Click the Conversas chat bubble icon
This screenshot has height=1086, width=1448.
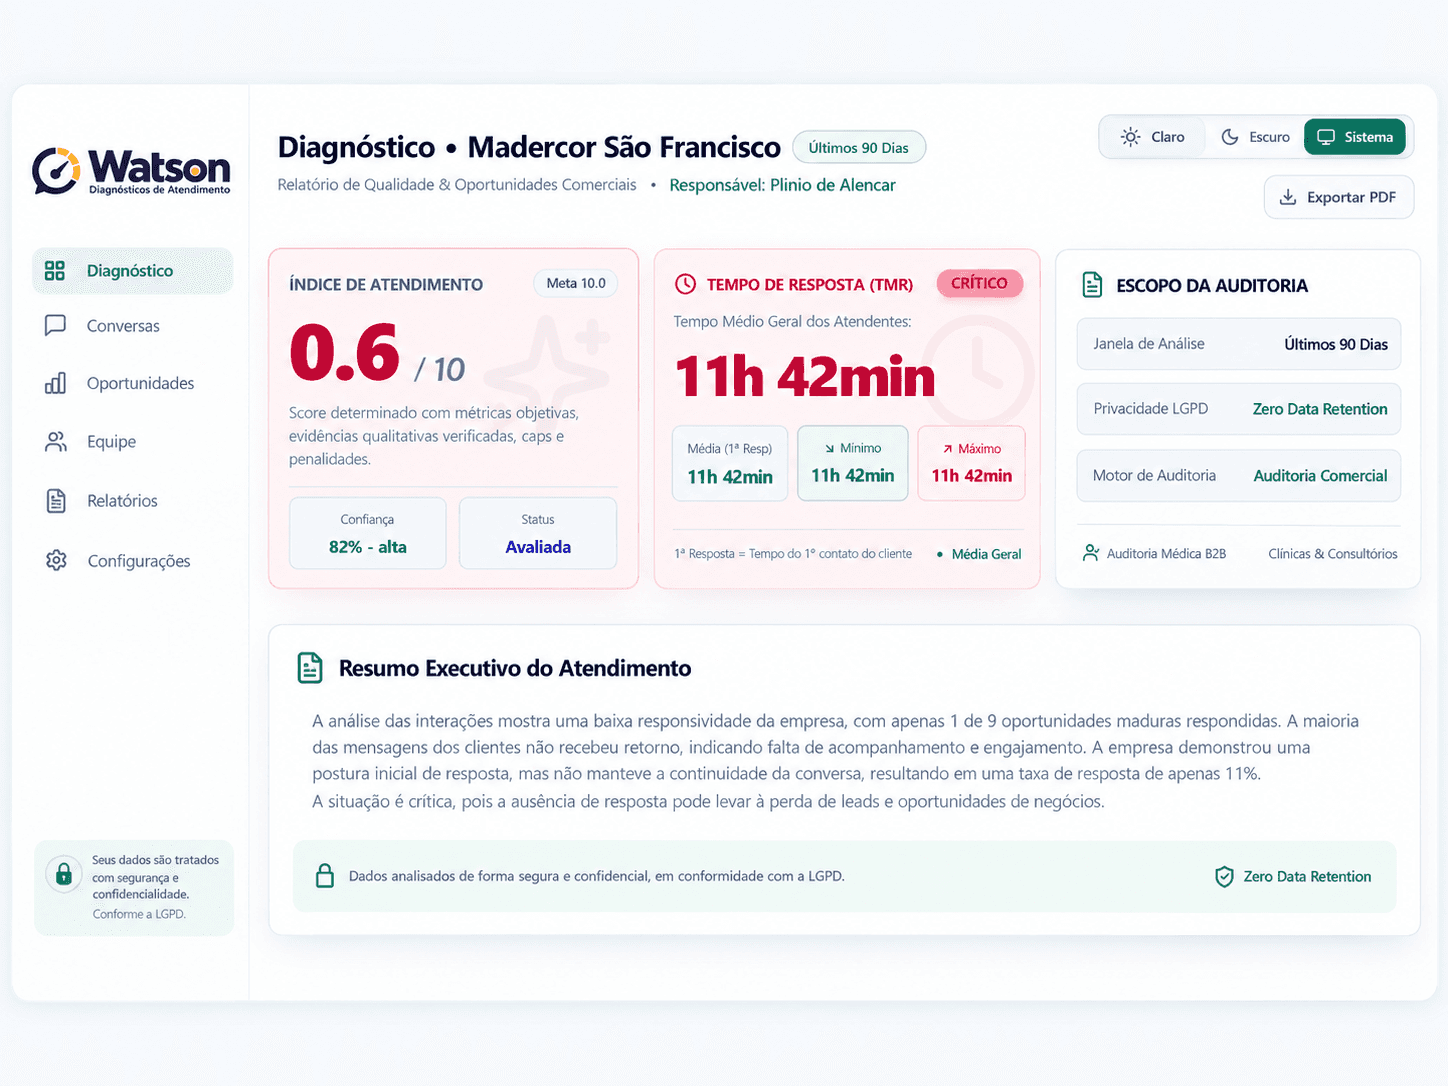point(56,326)
